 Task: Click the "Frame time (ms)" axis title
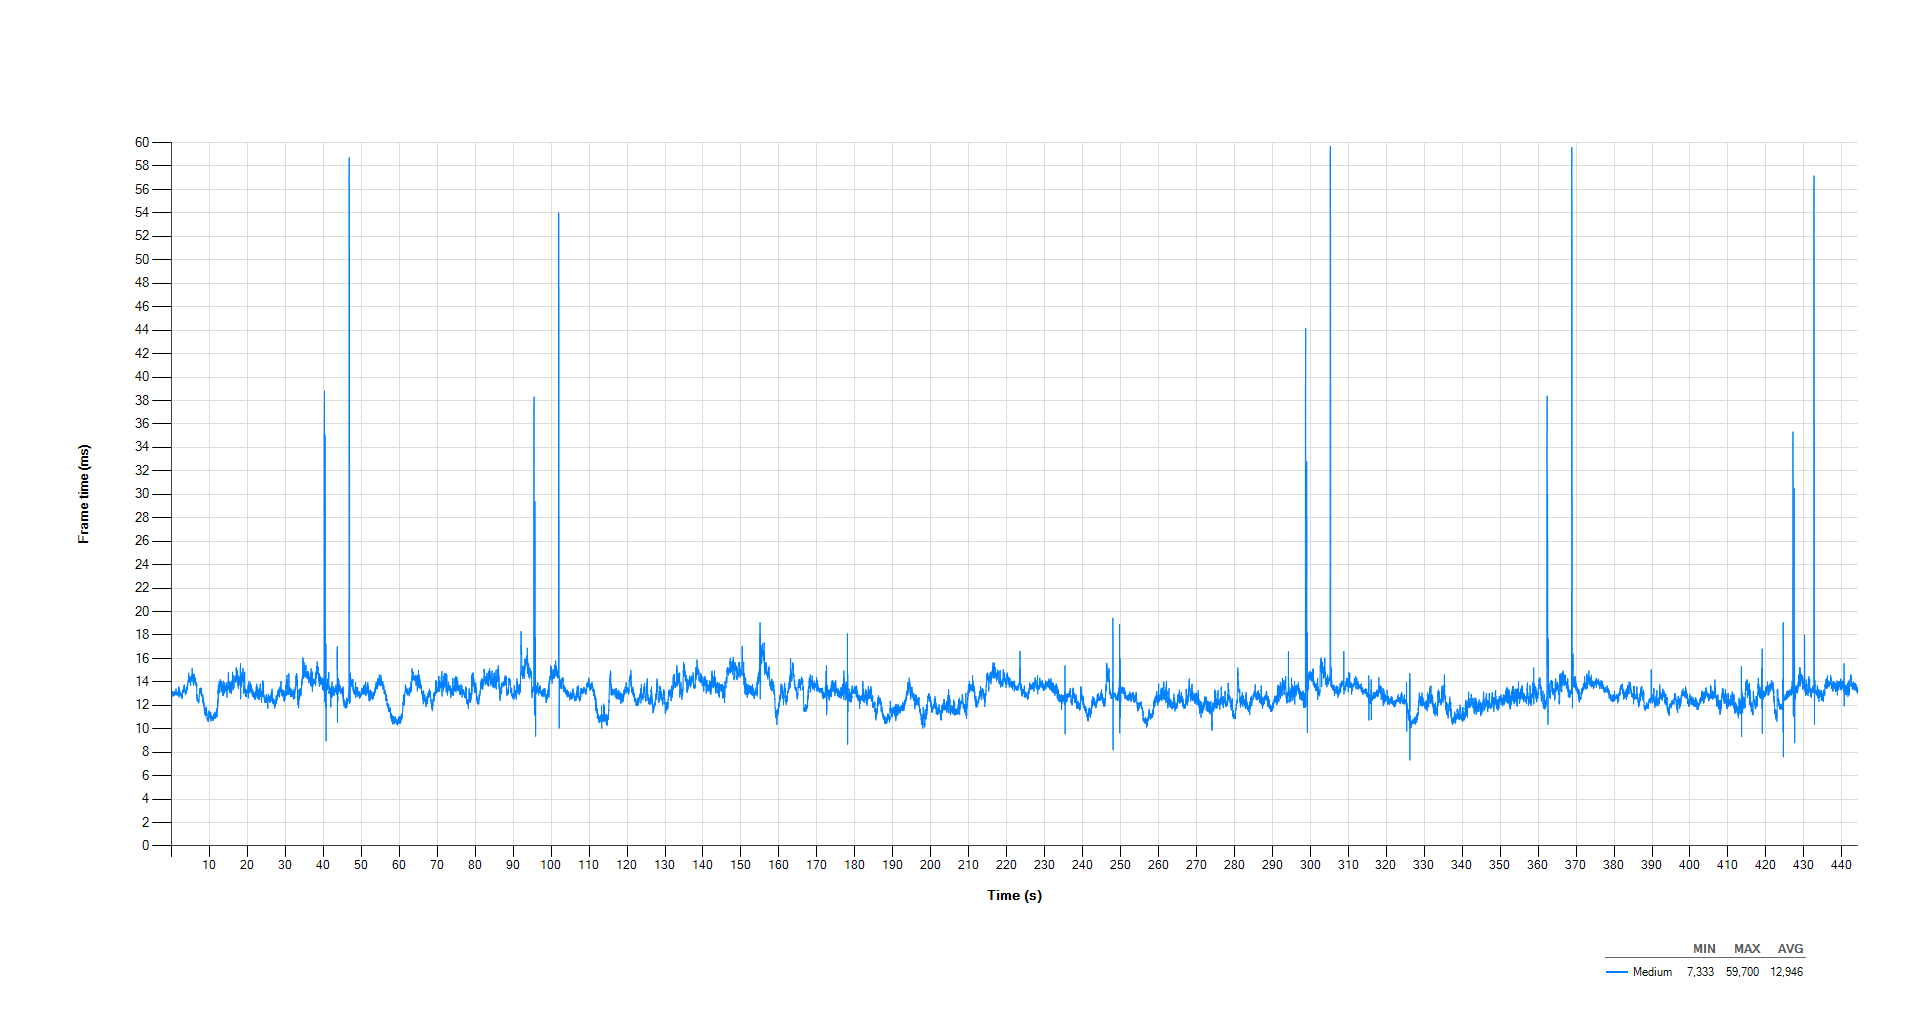(x=84, y=494)
